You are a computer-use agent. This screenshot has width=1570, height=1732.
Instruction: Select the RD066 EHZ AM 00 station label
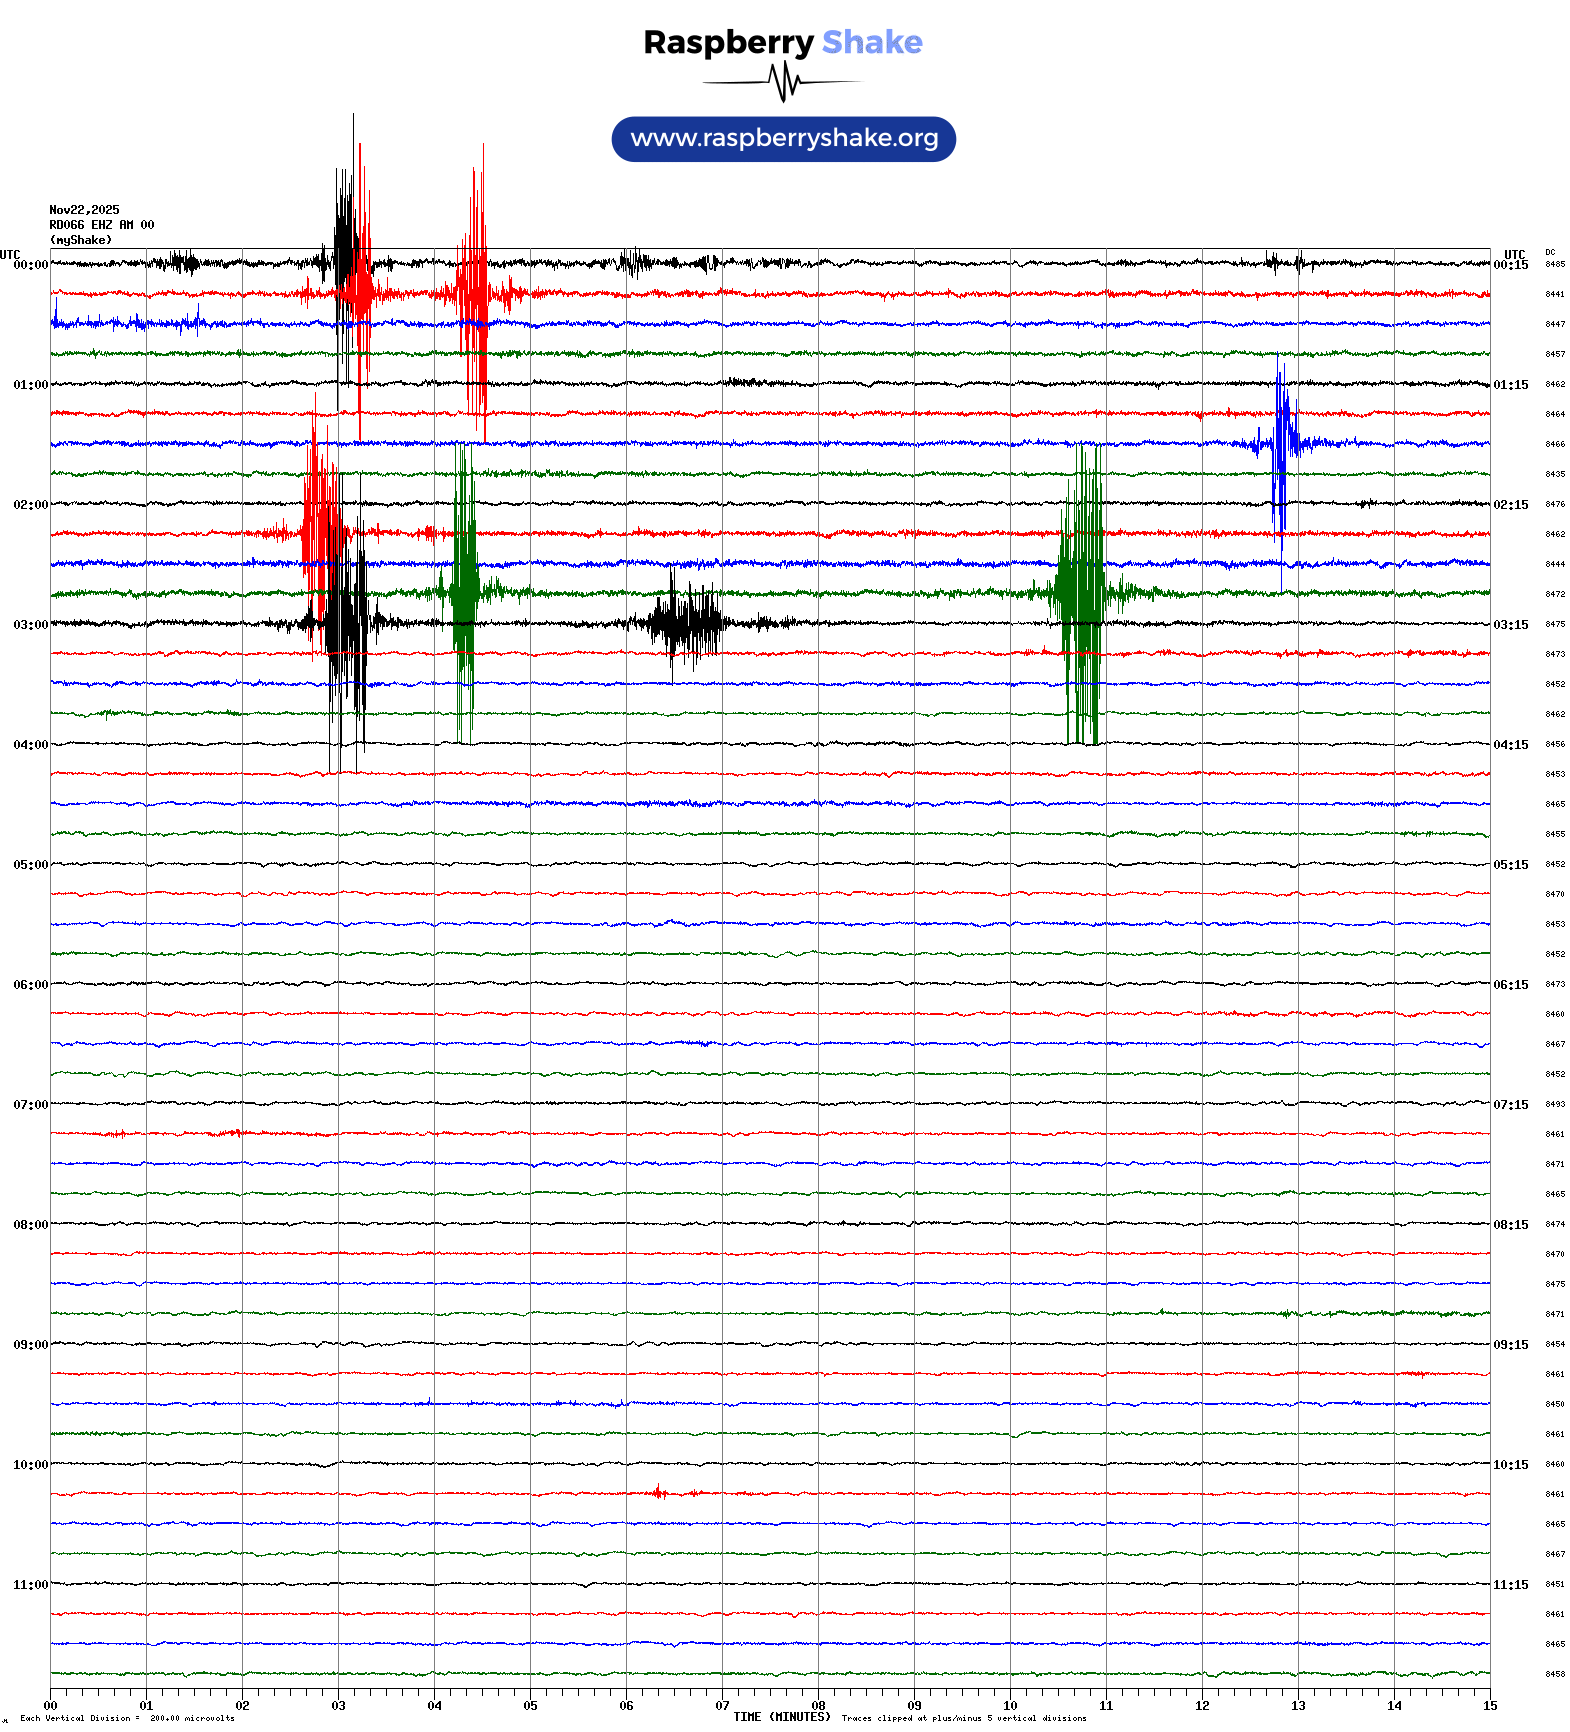pos(101,225)
